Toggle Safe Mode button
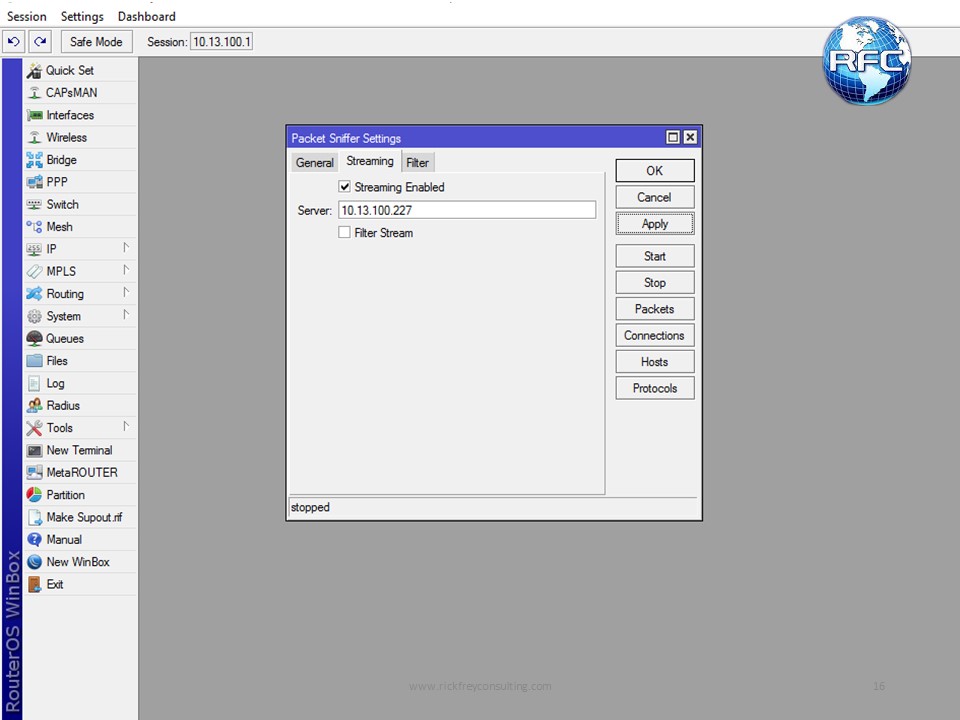Image resolution: width=960 pixels, height=720 pixels. point(96,42)
